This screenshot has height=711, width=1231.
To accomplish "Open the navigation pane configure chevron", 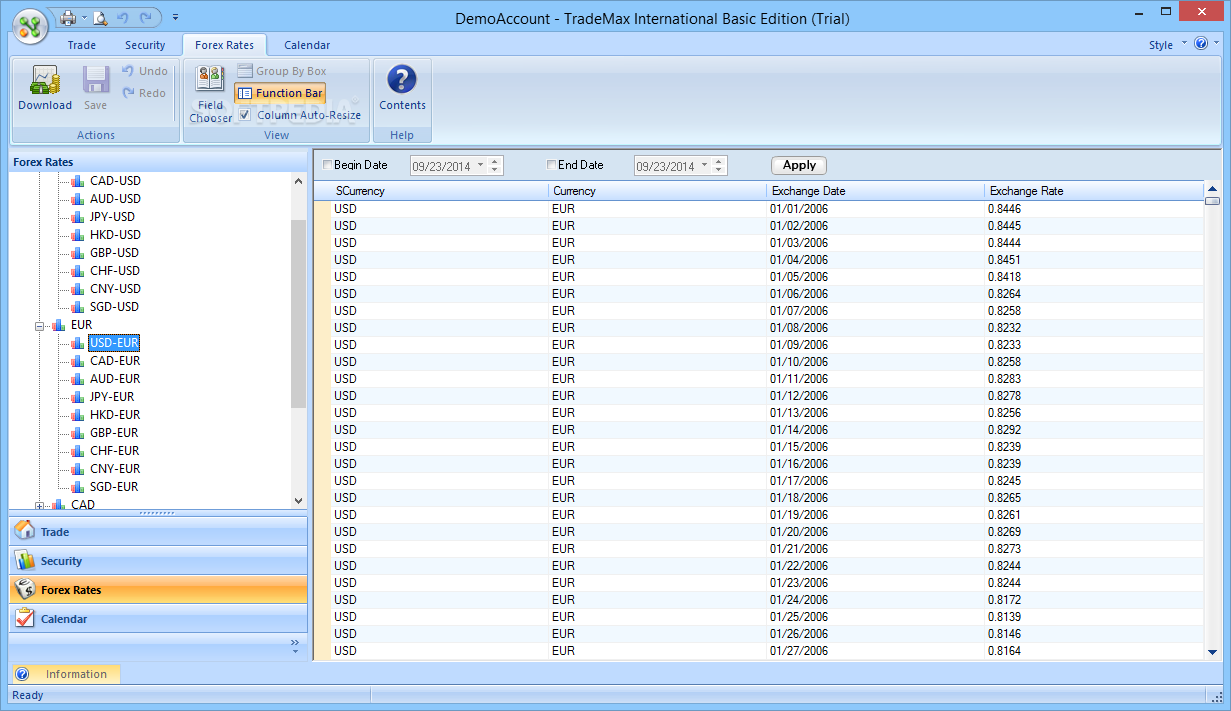I will (x=295, y=646).
